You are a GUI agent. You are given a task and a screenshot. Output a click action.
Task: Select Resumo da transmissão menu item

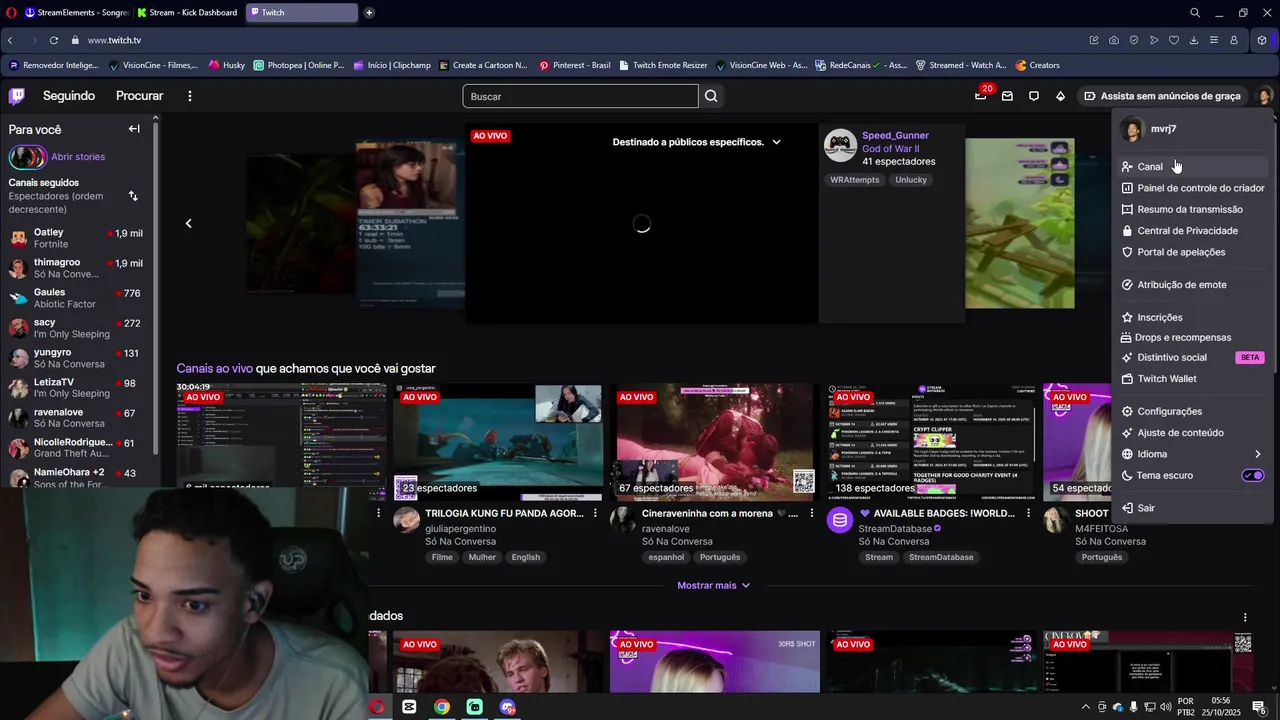[1193, 209]
